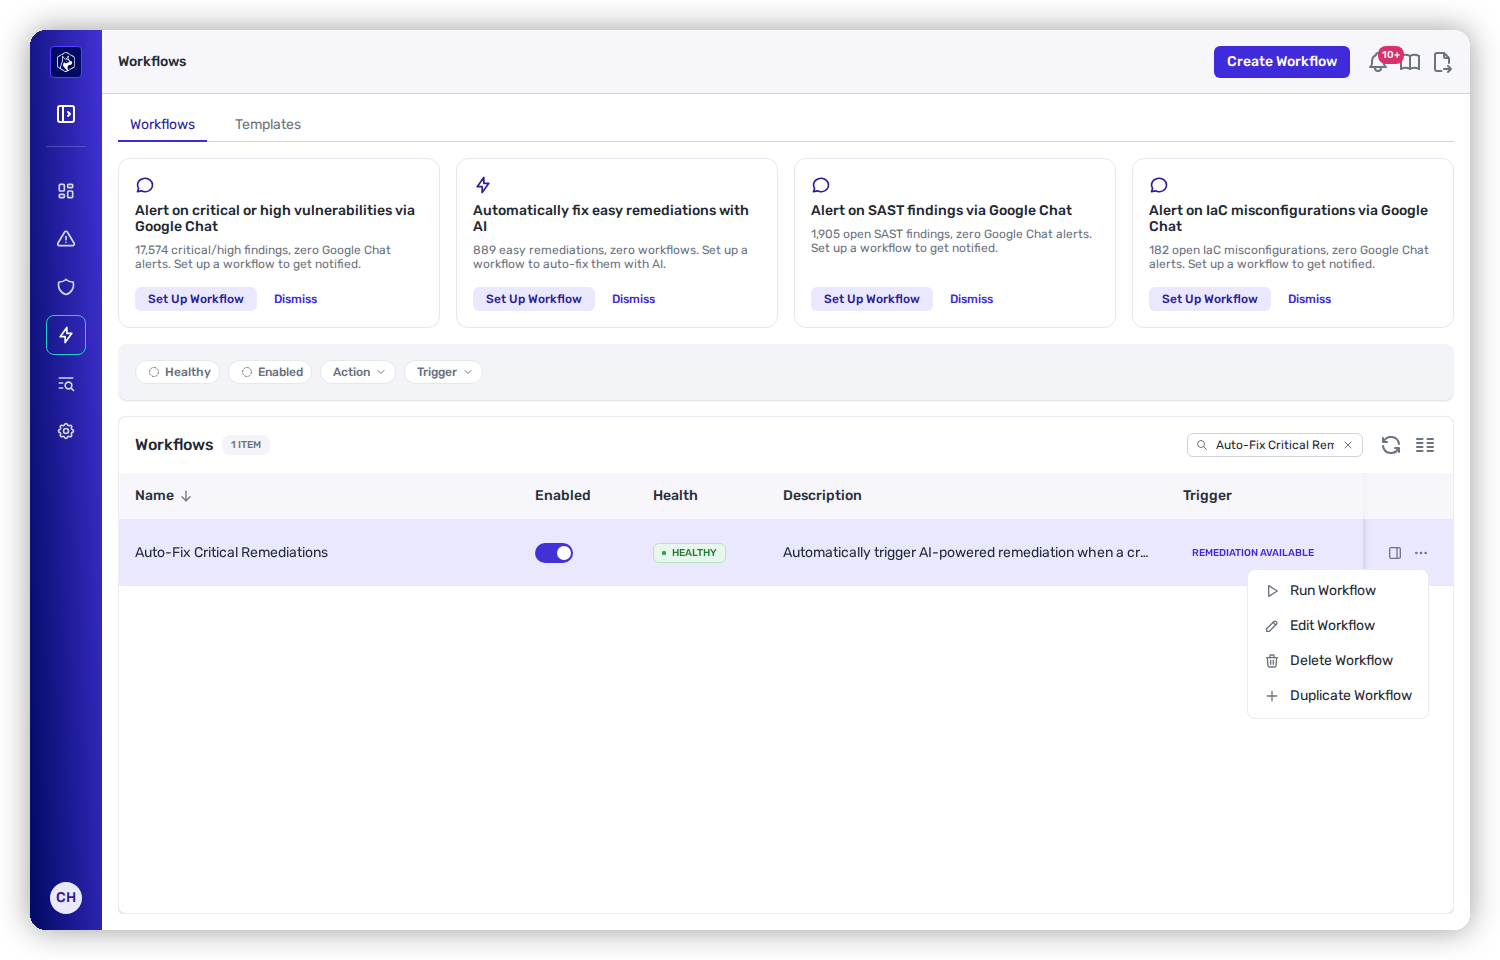Dismiss the critical vulnerabilities alert card
1500x960 pixels.
(x=296, y=299)
